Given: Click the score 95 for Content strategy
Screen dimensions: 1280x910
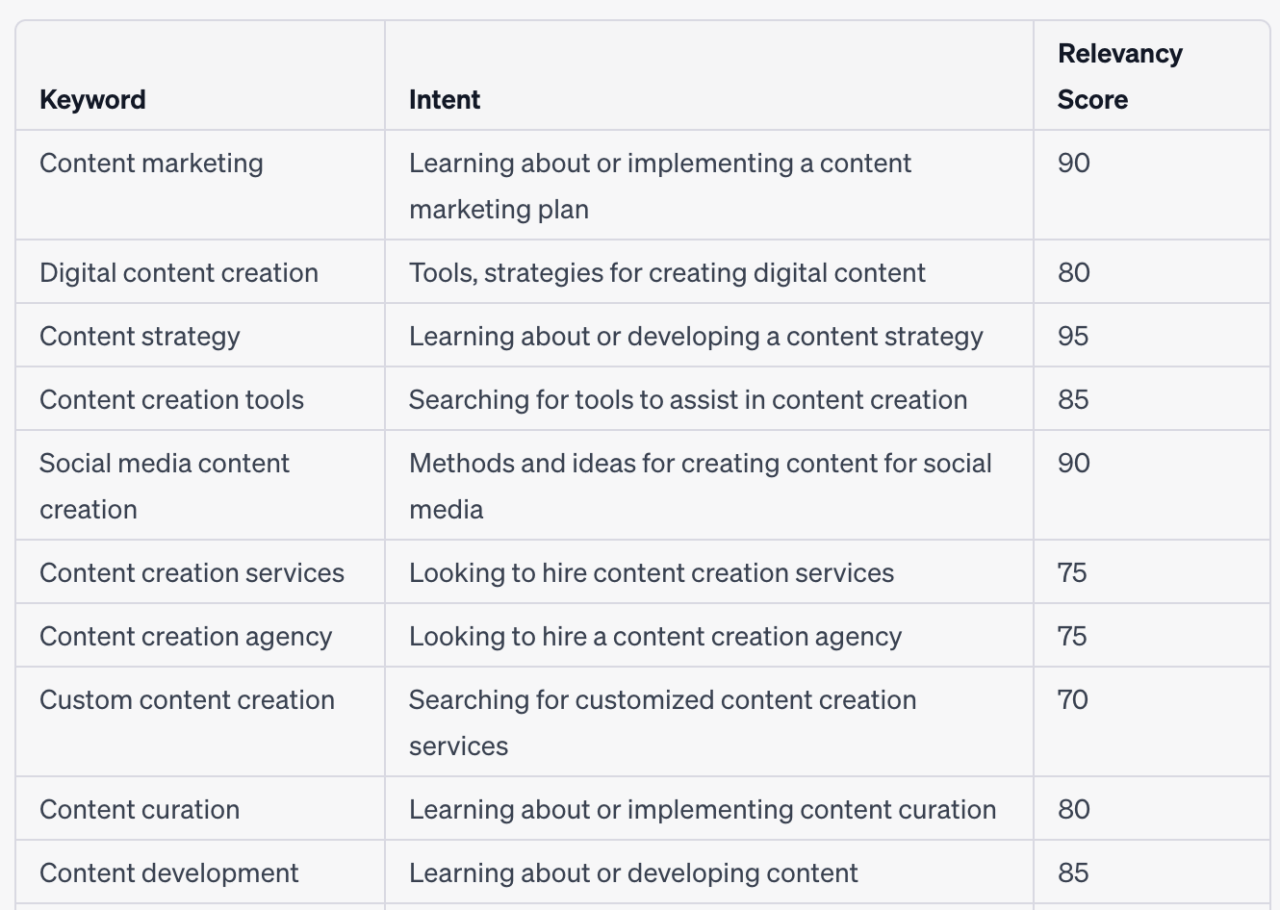Looking at the screenshot, I should (x=1073, y=336).
